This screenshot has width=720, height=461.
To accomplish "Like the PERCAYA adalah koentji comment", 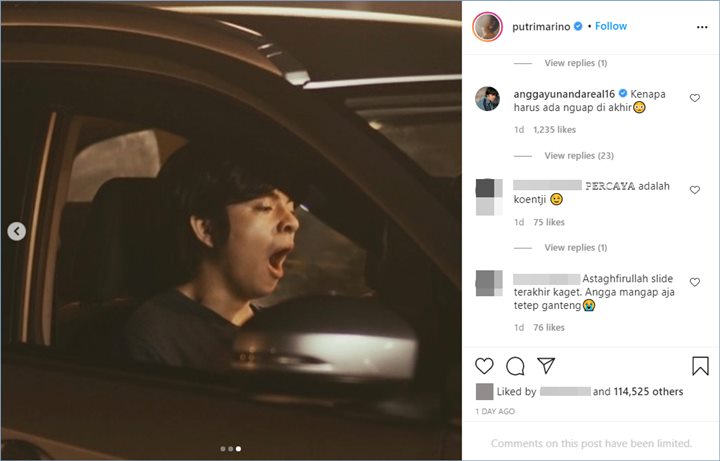I will 694,189.
